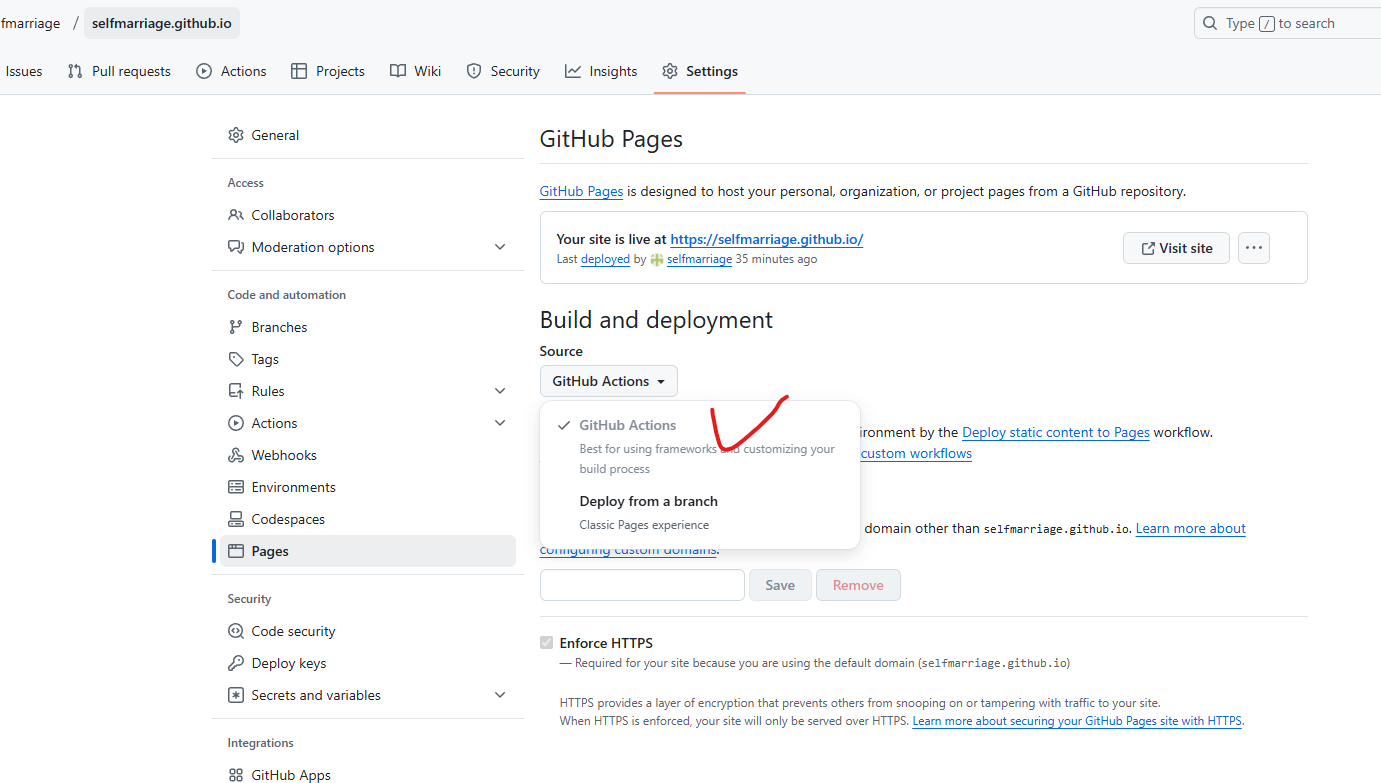The width and height of the screenshot is (1381, 783).
Task: Click the selfmarriage.github.io repository breadcrumb
Action: pyautogui.click(x=162, y=23)
